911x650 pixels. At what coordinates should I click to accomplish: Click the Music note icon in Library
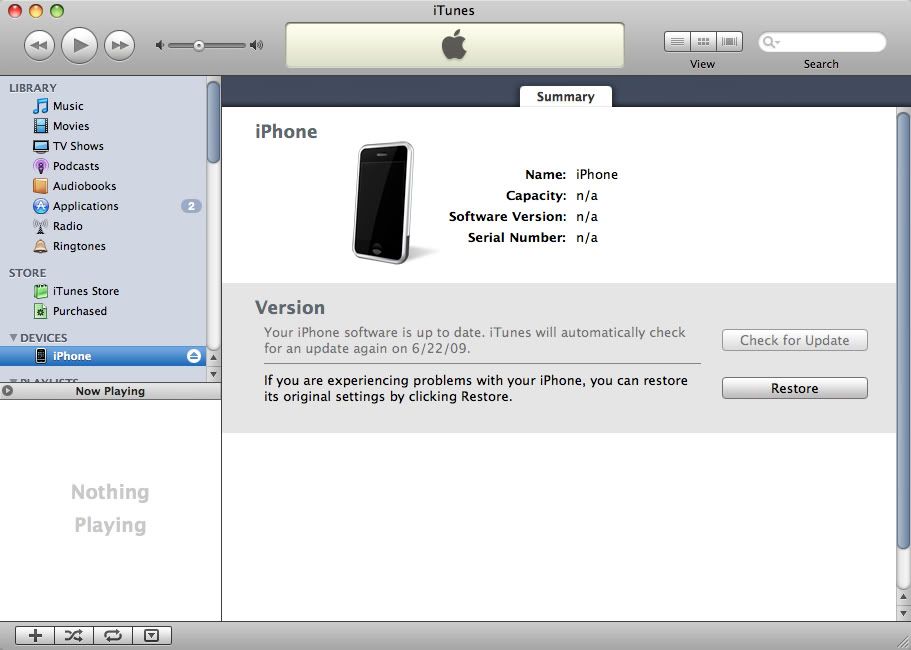tap(41, 106)
